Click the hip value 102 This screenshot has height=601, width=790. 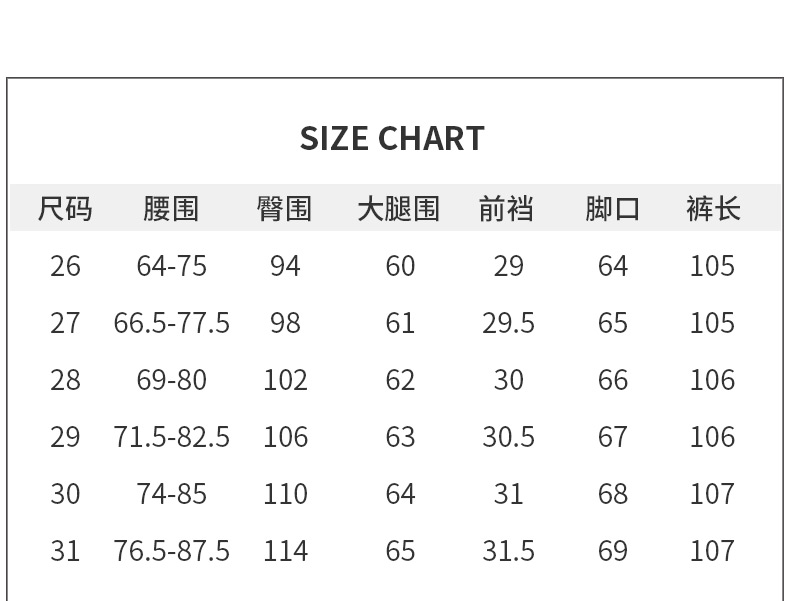[285, 380]
